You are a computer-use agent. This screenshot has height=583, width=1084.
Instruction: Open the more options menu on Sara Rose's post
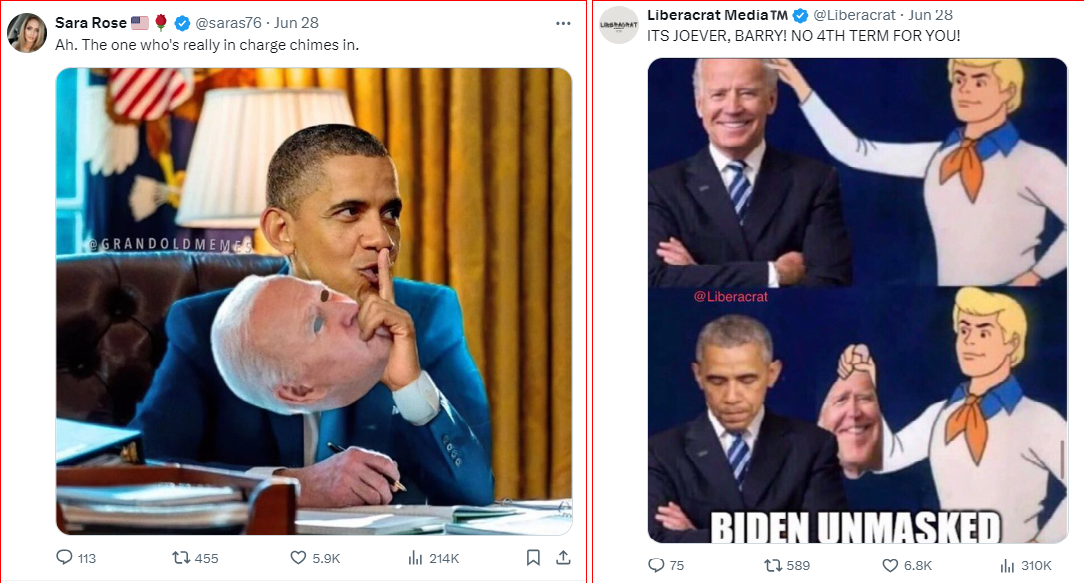pos(563,24)
